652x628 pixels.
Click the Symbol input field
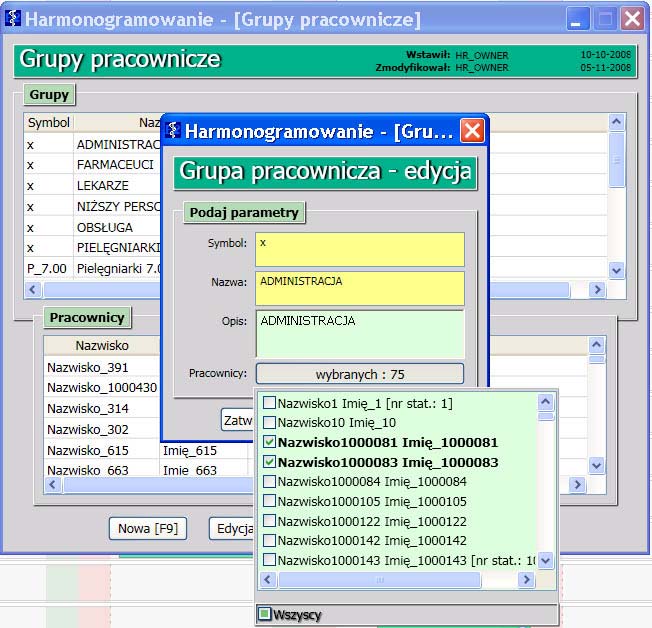tap(360, 249)
